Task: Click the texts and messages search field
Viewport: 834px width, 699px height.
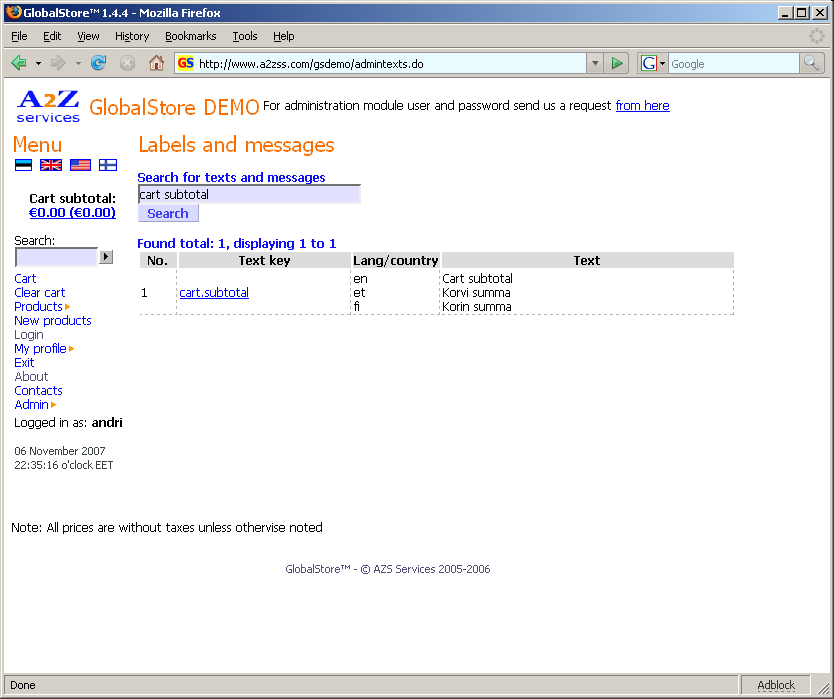Action: [x=249, y=195]
